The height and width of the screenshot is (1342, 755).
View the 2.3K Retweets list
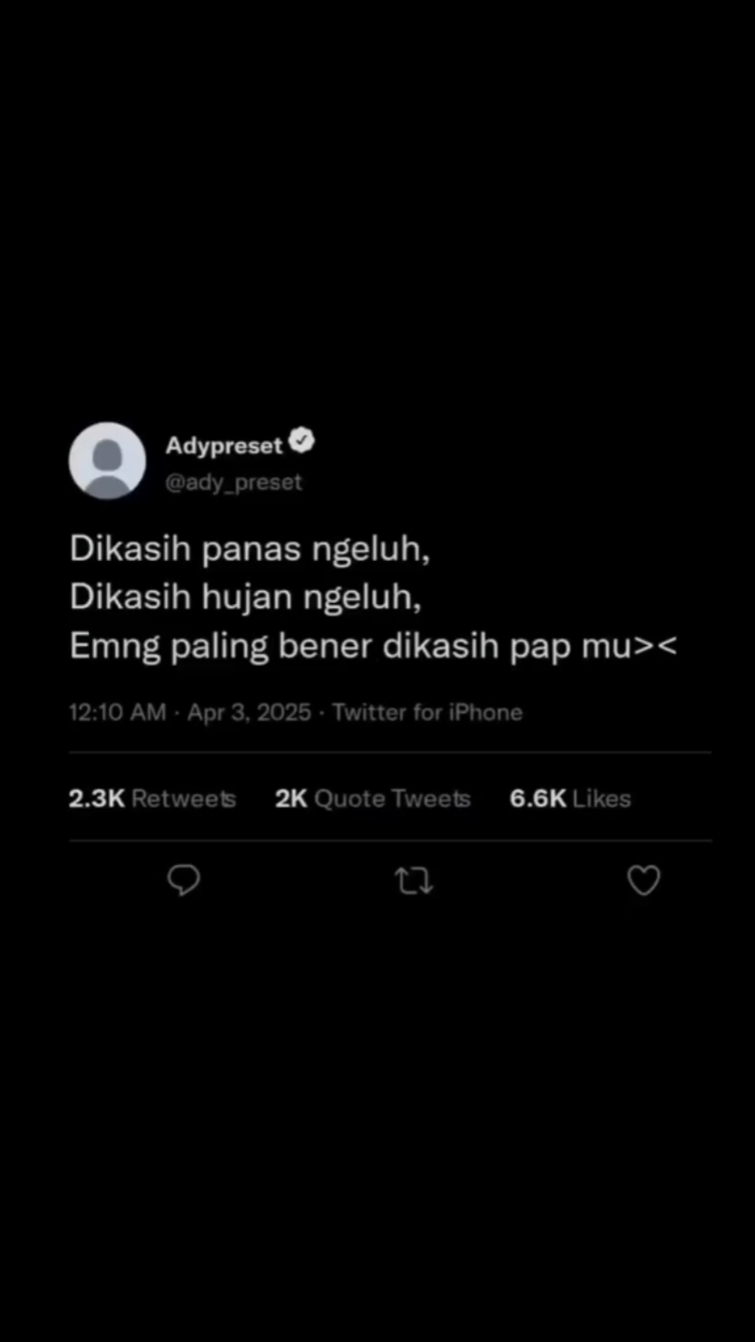tap(152, 799)
